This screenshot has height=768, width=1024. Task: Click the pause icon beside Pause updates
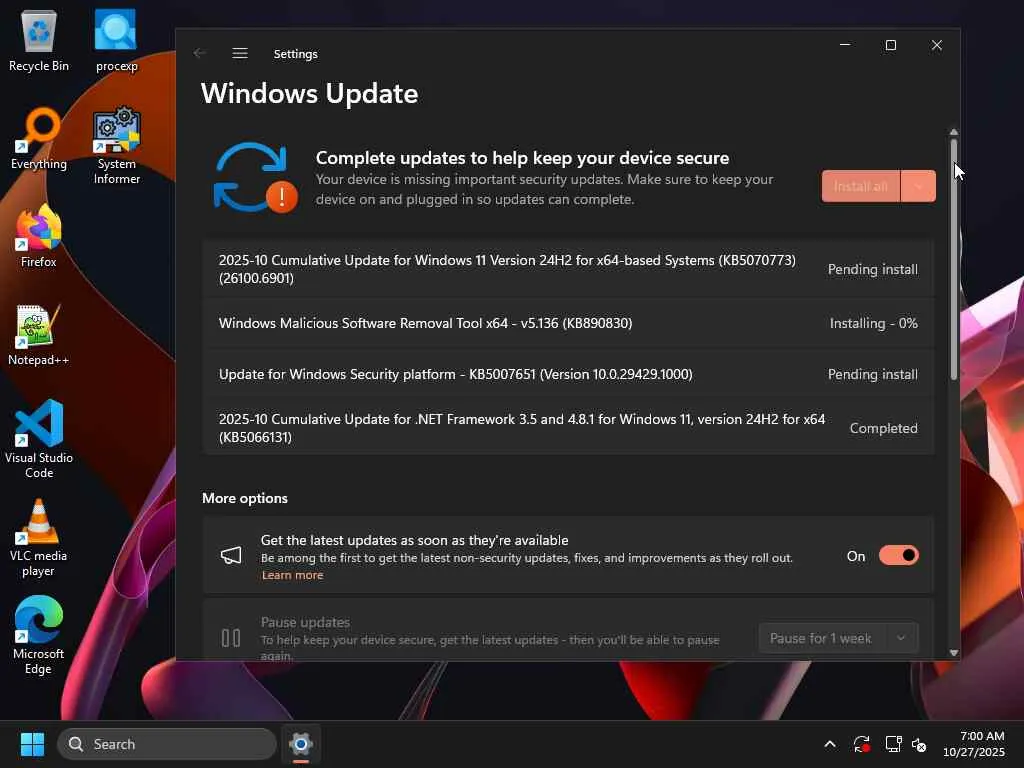point(231,638)
